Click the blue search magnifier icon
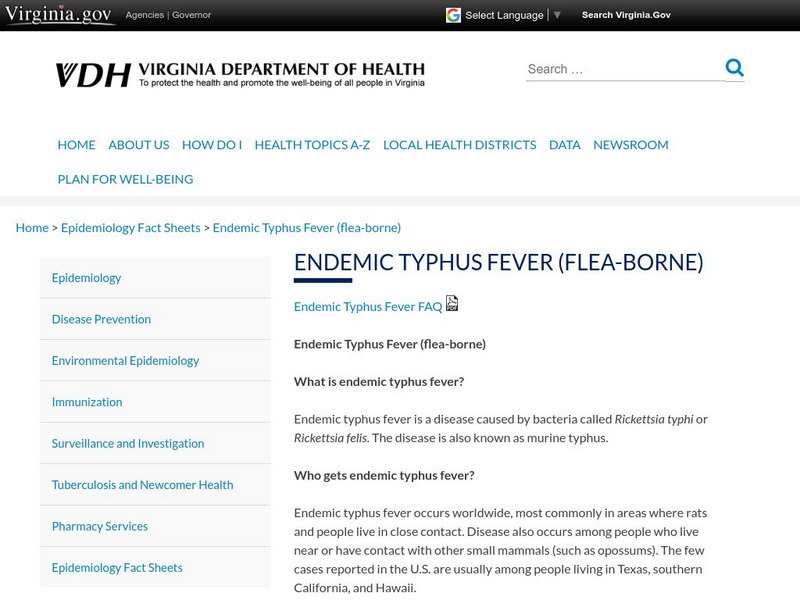 [x=735, y=69]
